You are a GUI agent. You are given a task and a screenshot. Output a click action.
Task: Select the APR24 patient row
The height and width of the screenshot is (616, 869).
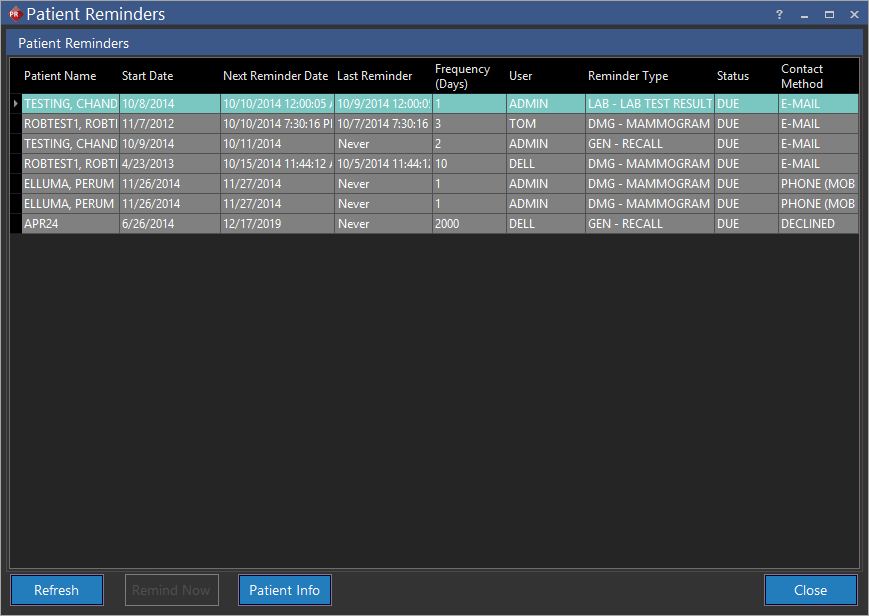[70, 224]
